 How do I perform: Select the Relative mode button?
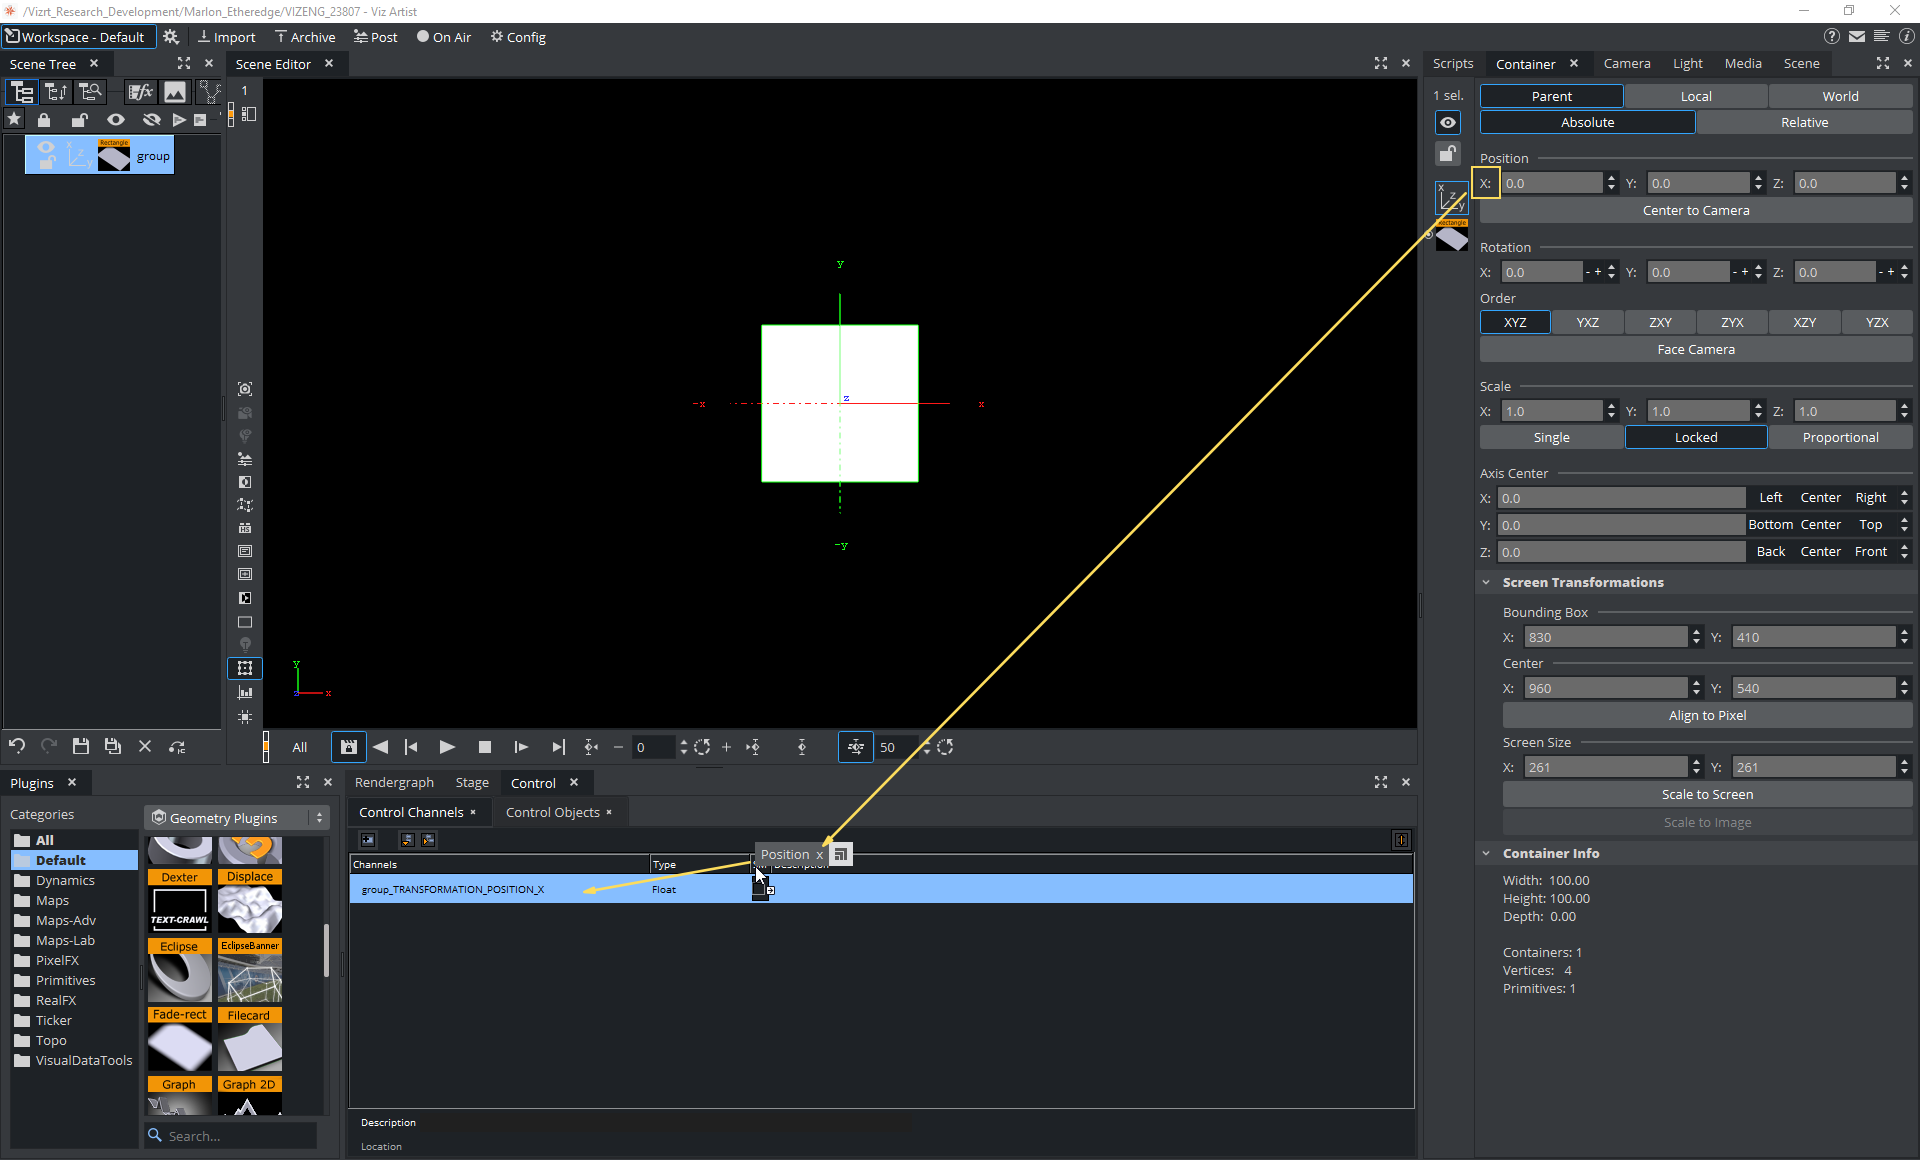pyautogui.click(x=1804, y=122)
